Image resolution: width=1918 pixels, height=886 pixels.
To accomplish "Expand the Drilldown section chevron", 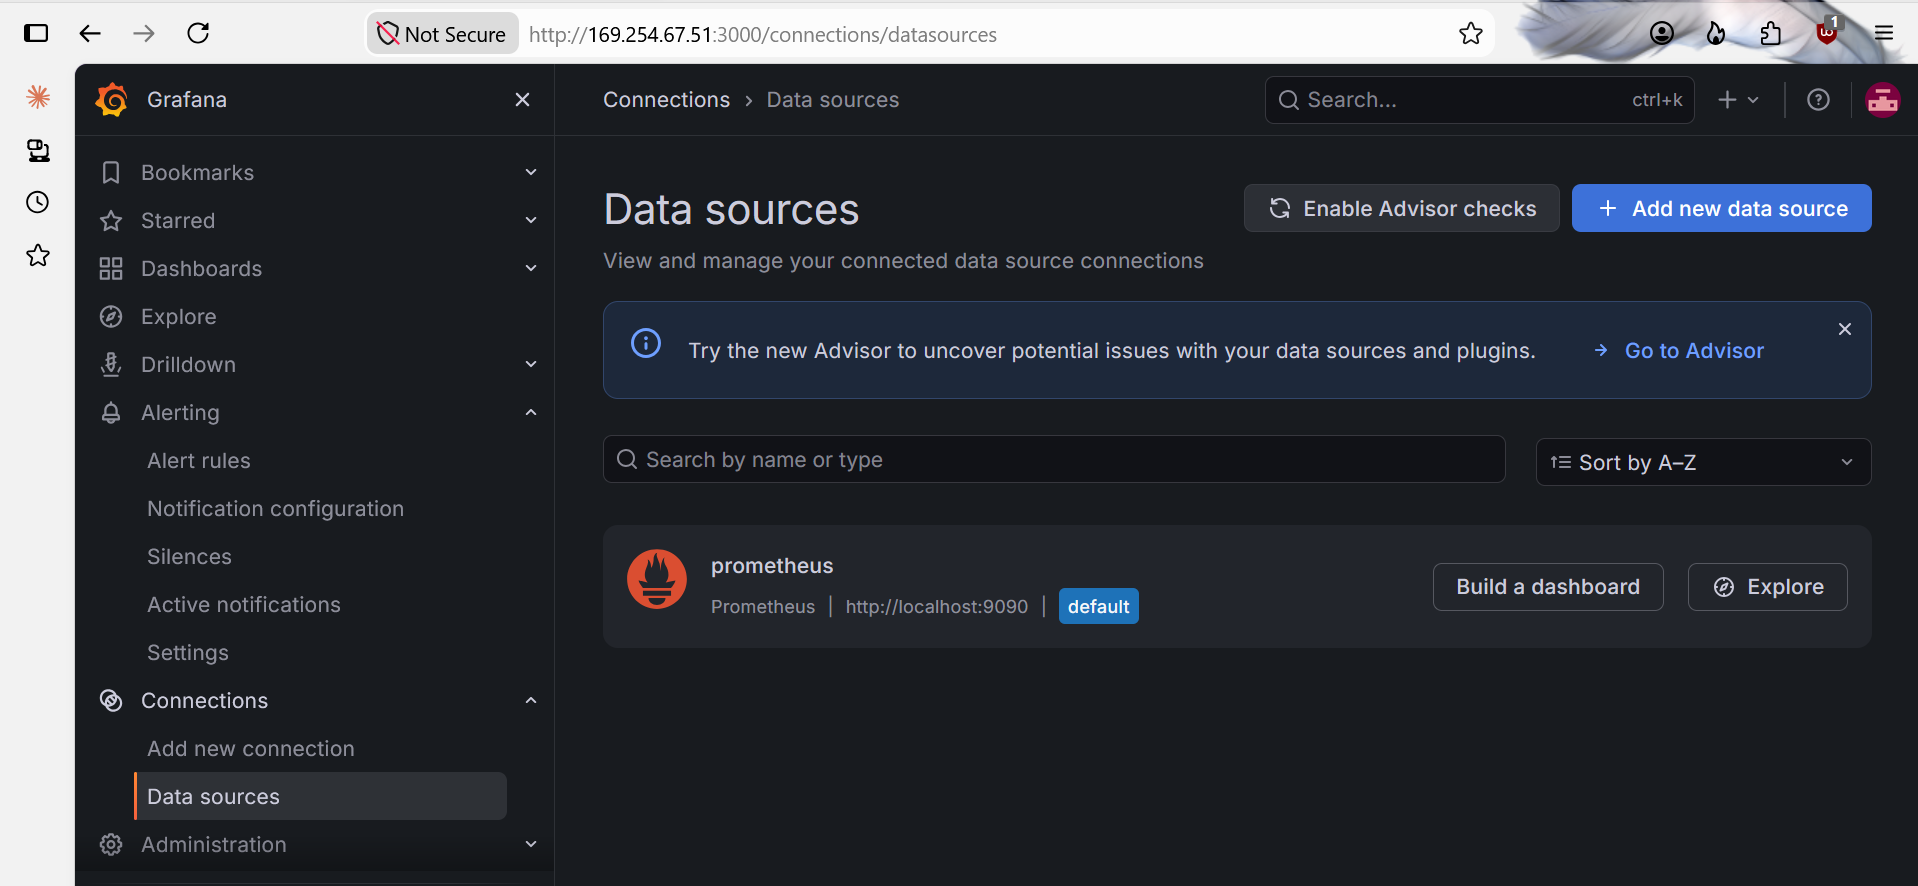I will pos(531,364).
